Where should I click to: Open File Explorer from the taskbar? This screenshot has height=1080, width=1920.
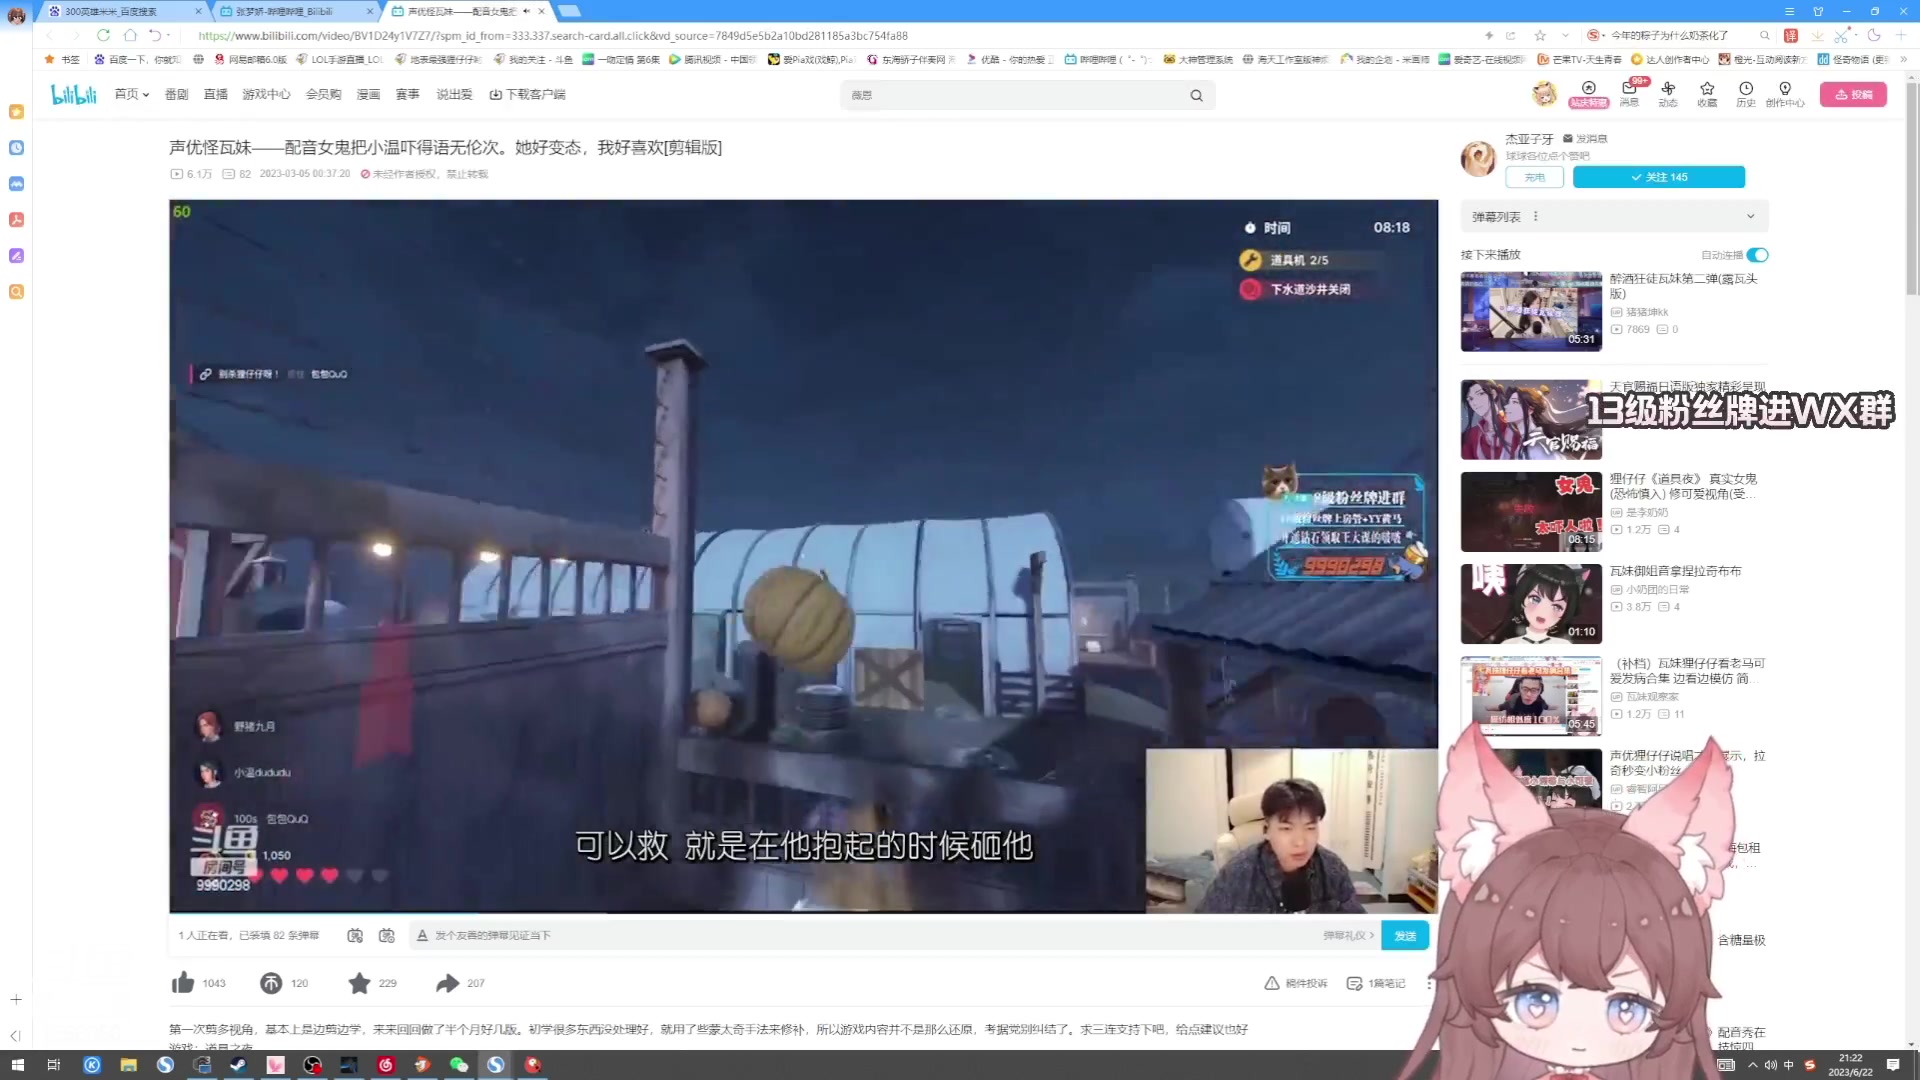pyautogui.click(x=128, y=1065)
